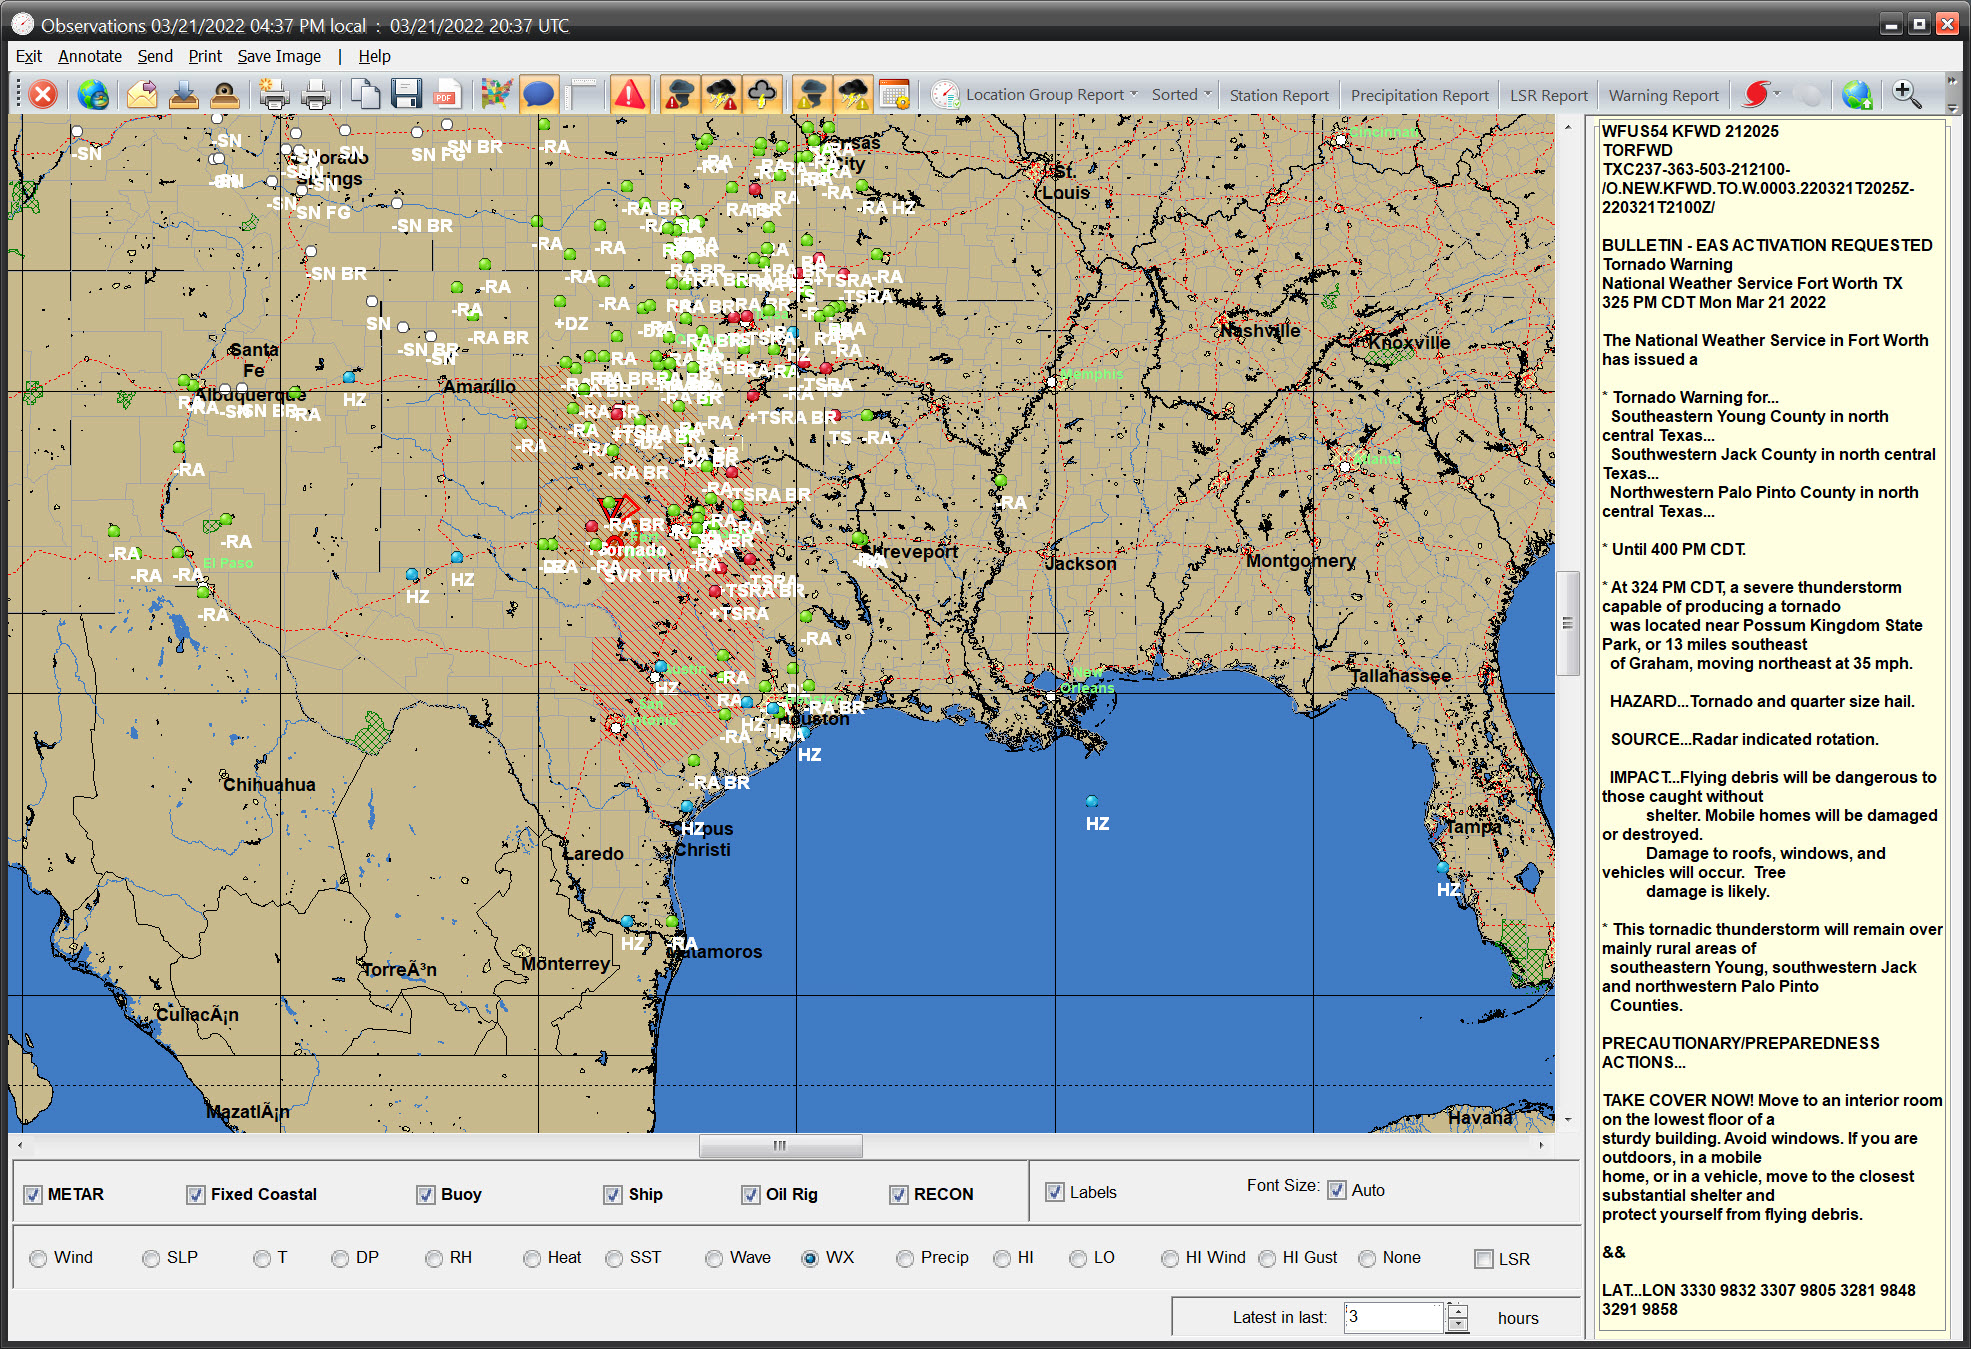
Task: Click the PDF export icon
Action: point(447,95)
